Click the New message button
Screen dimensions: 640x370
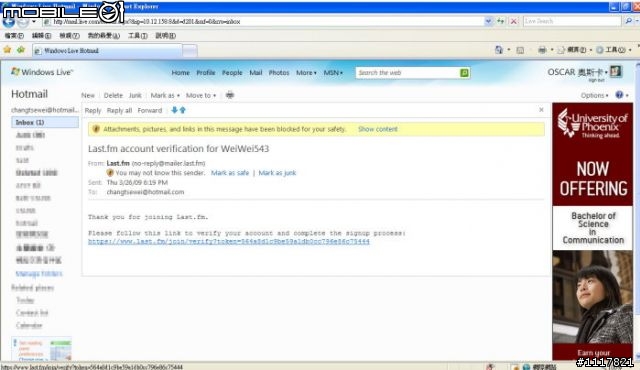88,95
